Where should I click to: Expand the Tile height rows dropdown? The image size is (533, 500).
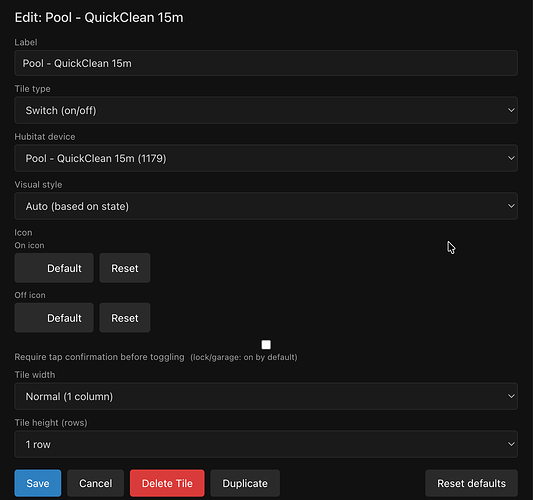266,444
